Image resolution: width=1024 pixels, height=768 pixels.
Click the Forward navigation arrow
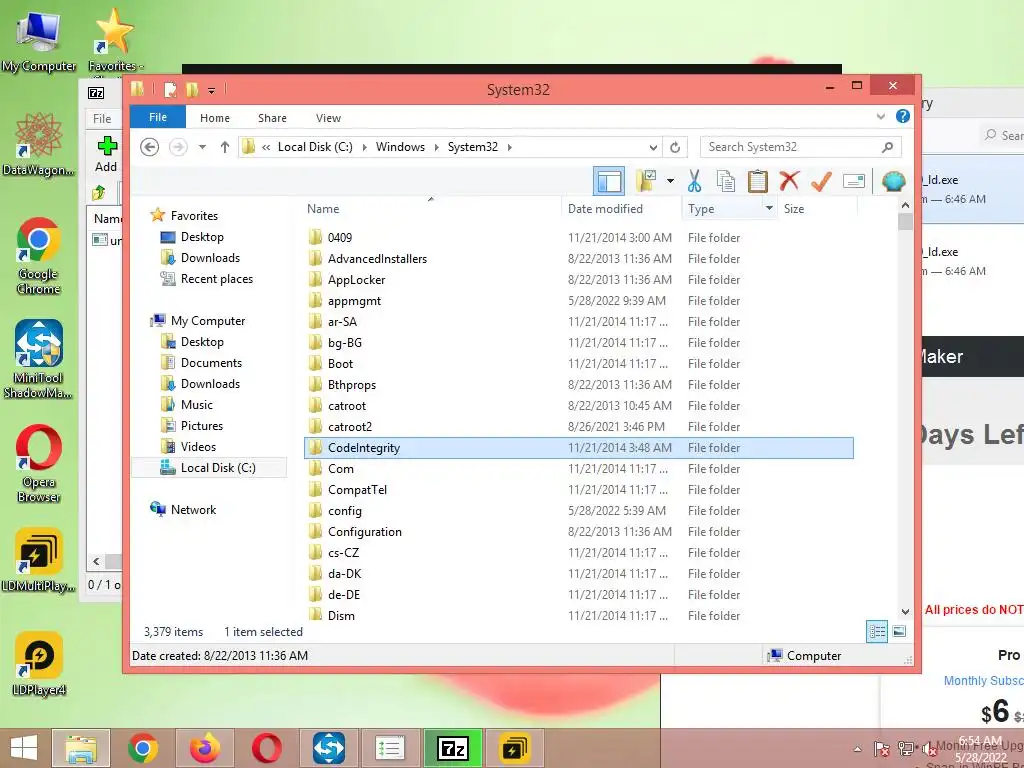178,147
